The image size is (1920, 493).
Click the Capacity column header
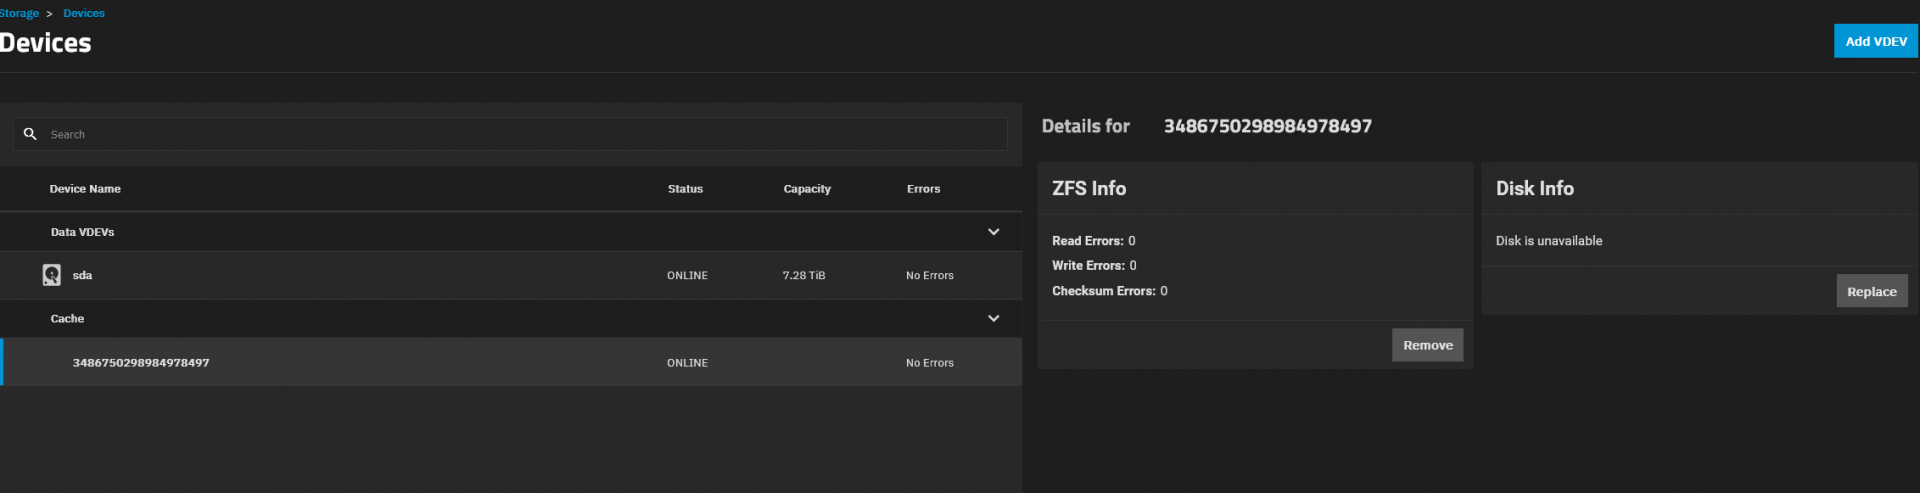pyautogui.click(x=807, y=189)
